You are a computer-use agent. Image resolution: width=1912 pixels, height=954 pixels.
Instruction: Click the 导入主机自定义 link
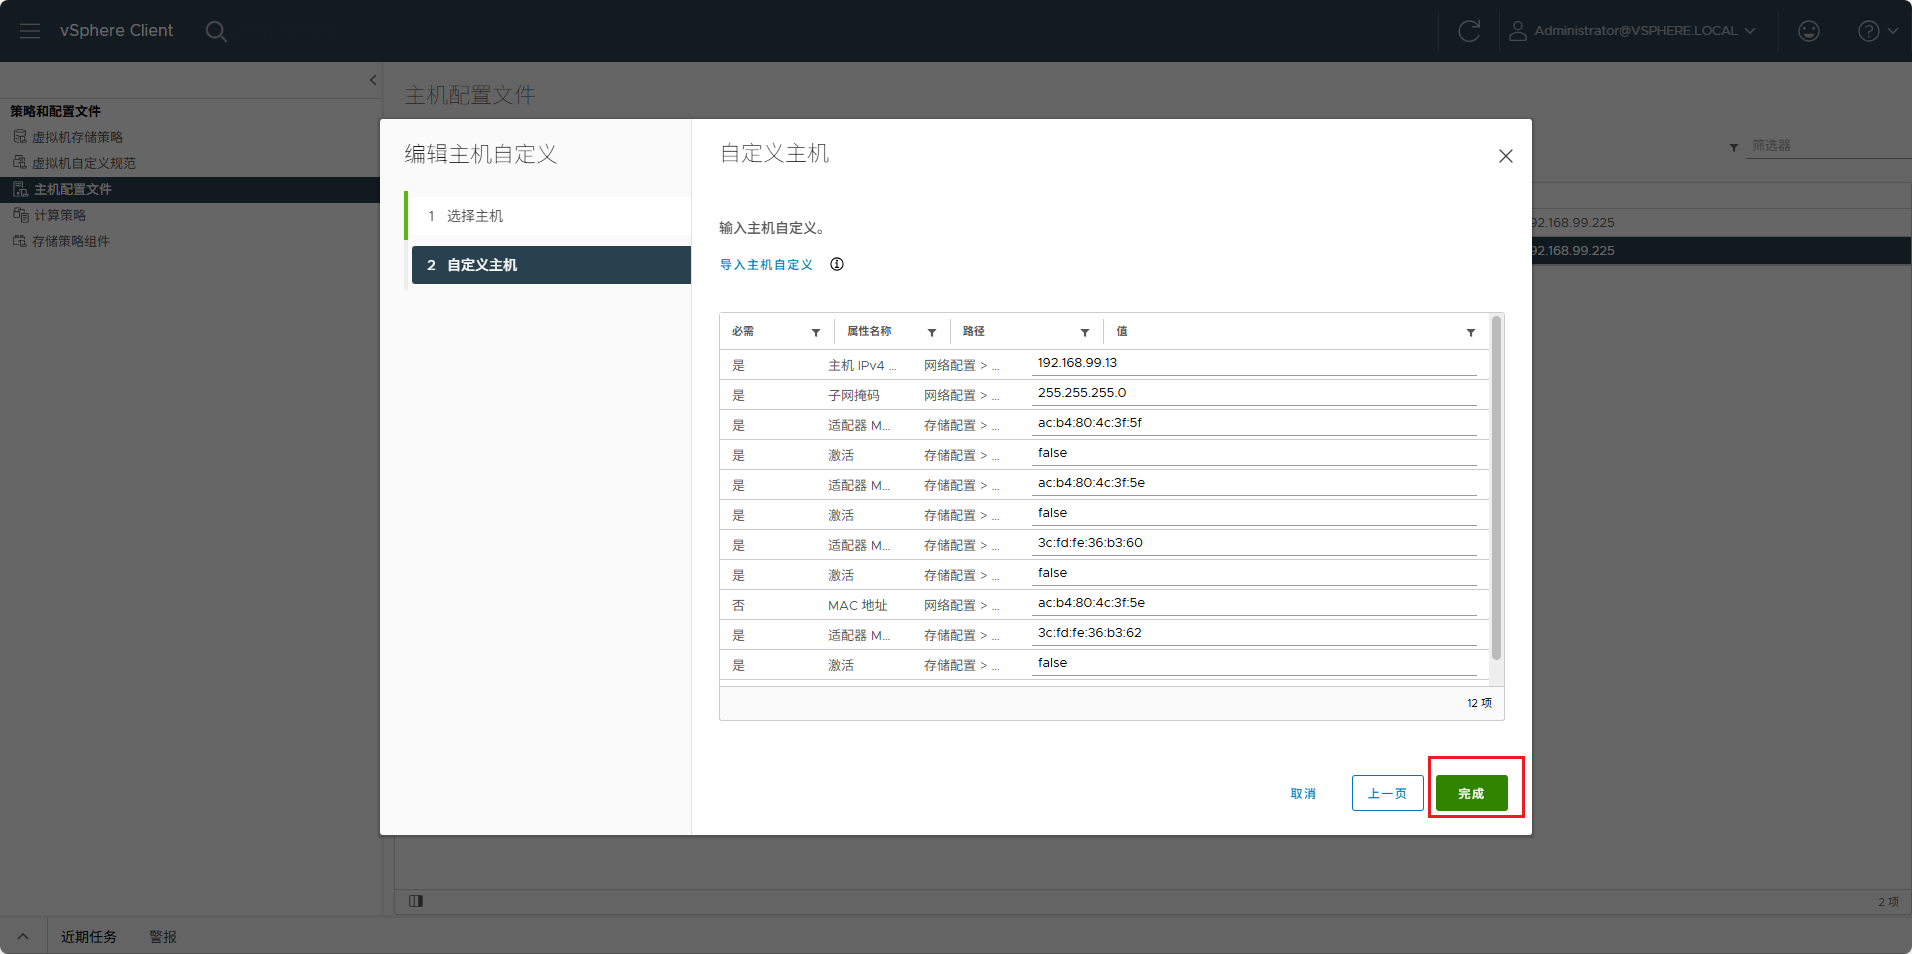coord(766,265)
